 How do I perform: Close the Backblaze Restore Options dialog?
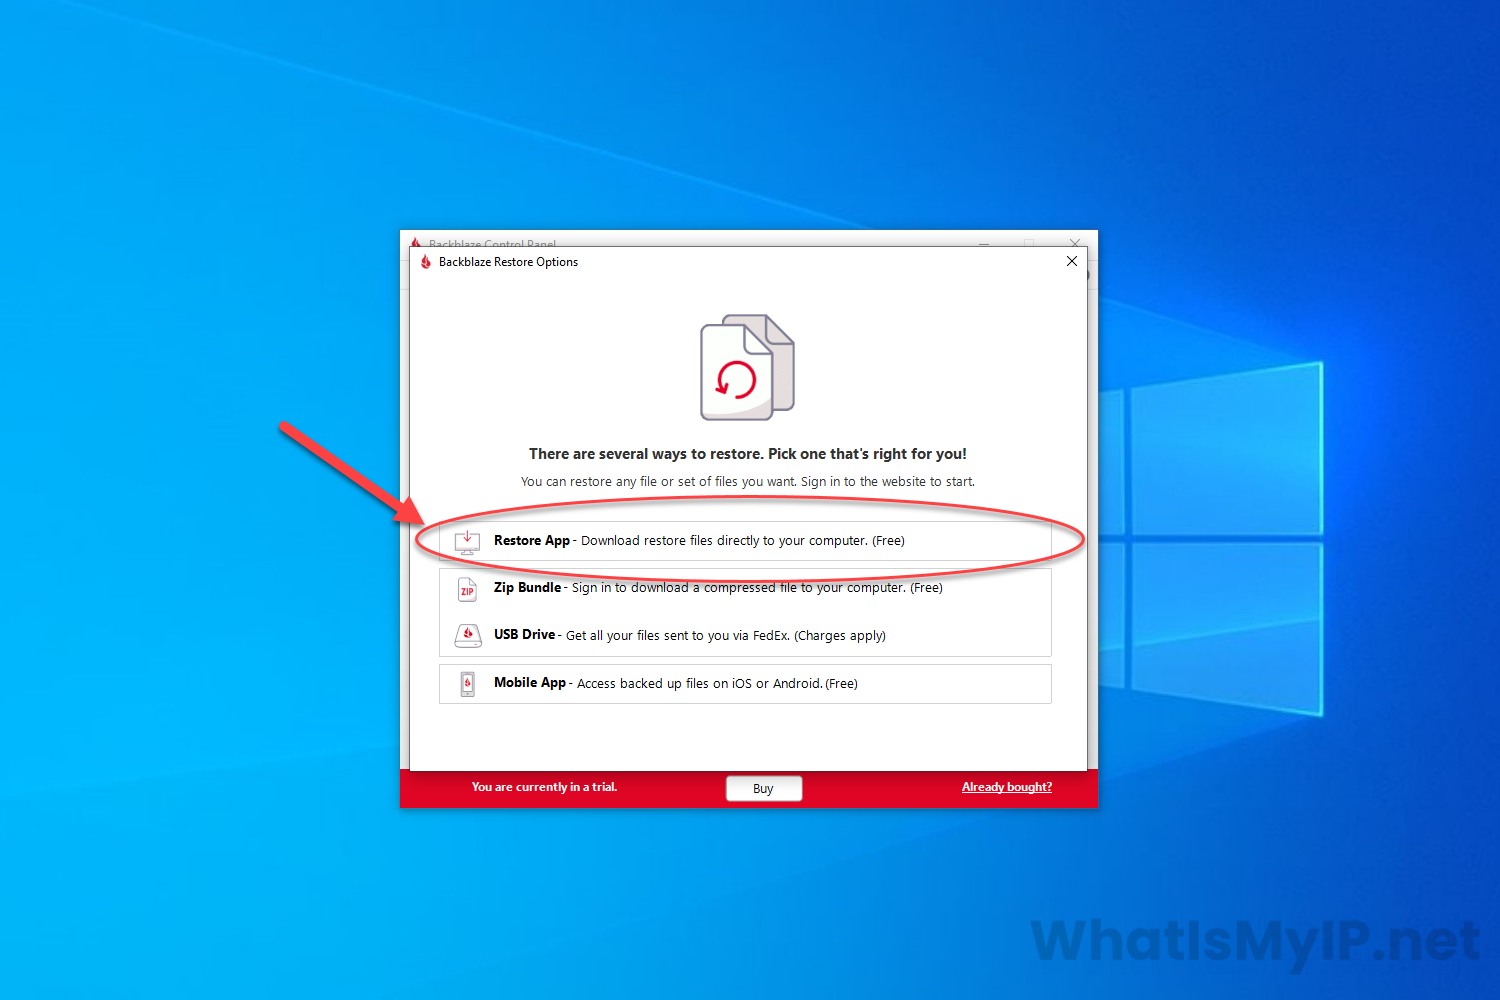(1072, 261)
